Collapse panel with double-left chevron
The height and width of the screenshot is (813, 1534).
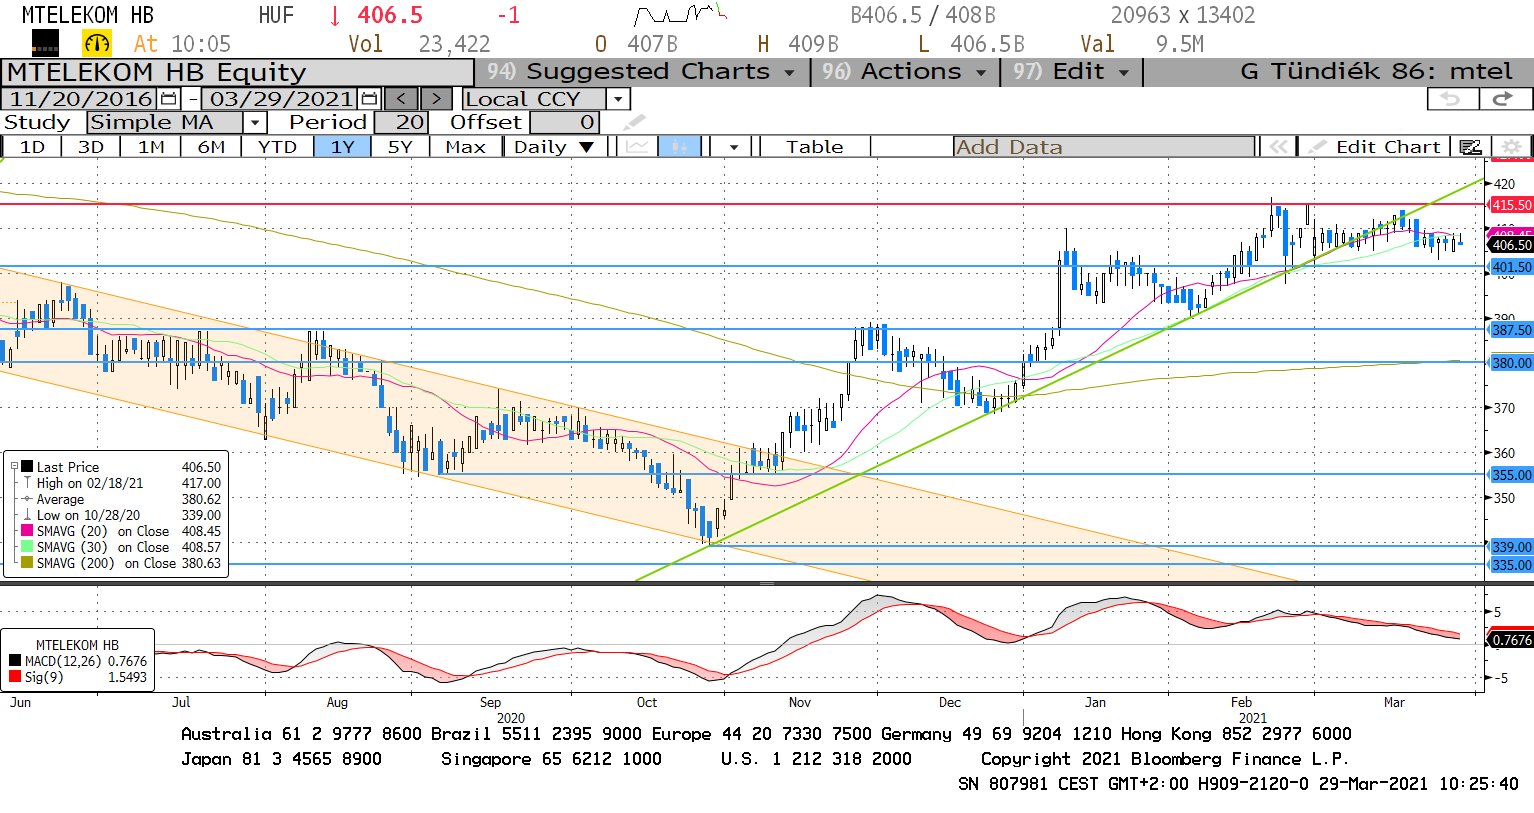pos(1277,147)
